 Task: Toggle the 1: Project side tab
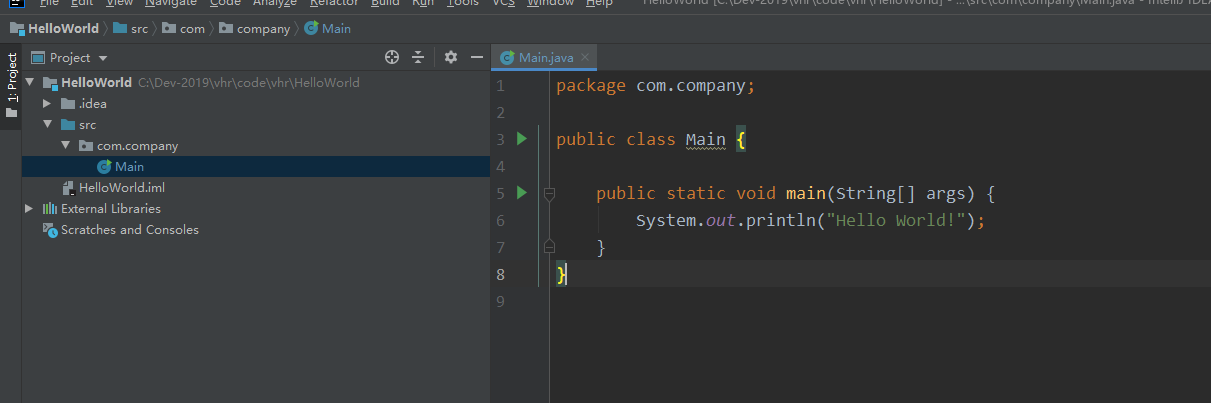point(11,85)
